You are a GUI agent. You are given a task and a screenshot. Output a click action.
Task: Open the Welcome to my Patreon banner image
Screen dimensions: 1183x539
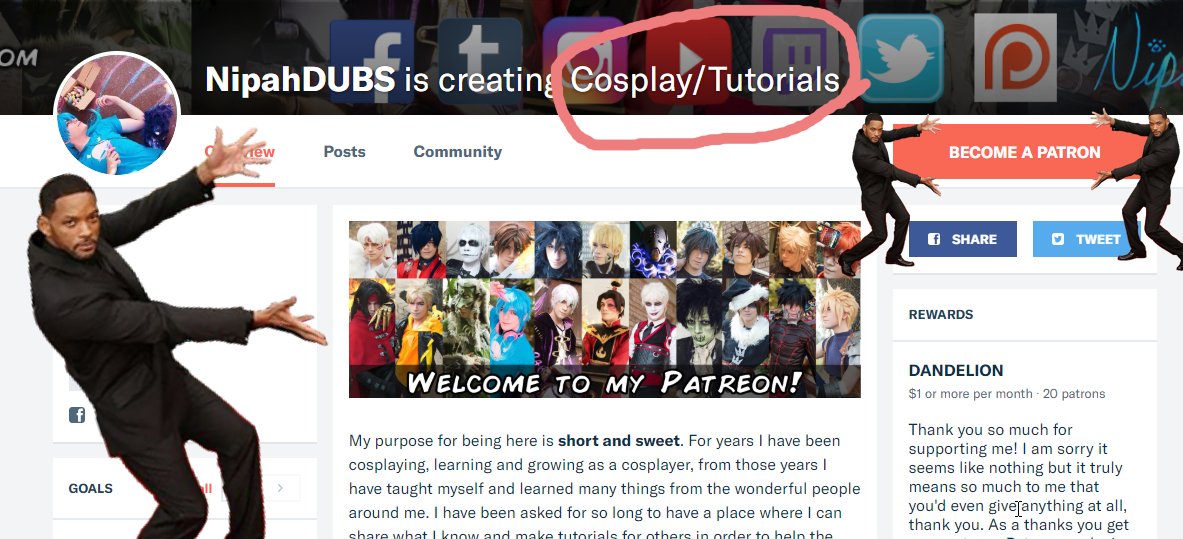pyautogui.click(x=604, y=310)
